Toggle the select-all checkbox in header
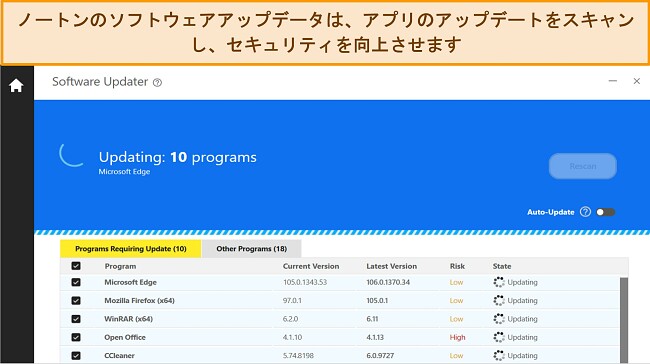This screenshot has width=650, height=364. click(x=76, y=266)
